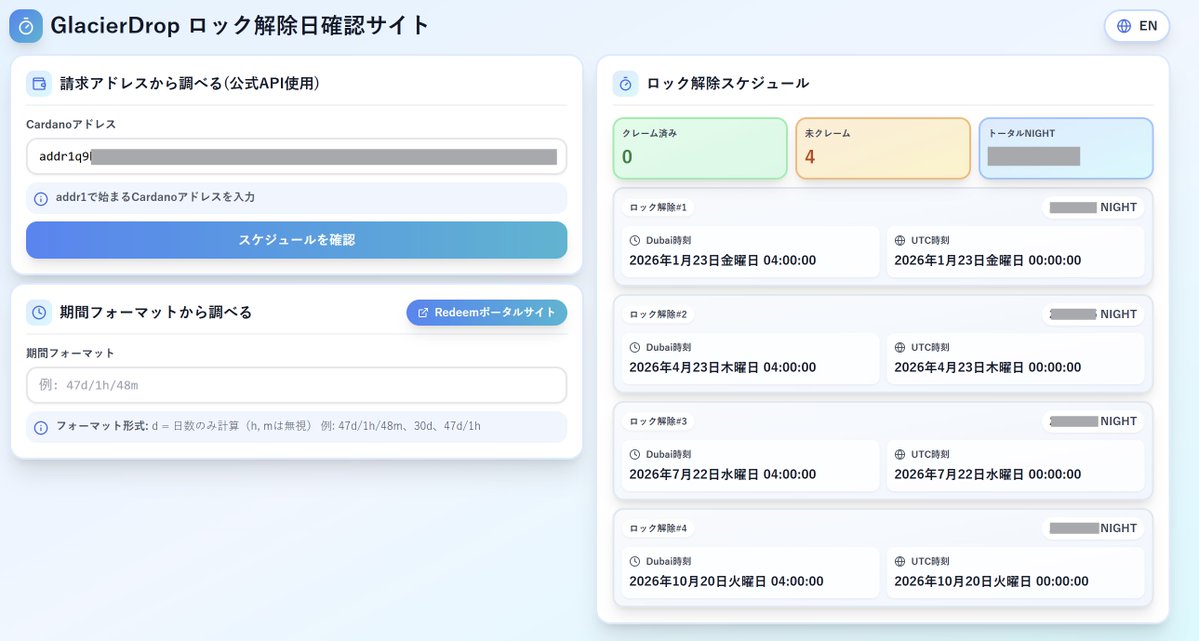Click the addr1で始まるCardanoアドレスを入力 hint text
1199x641 pixels.
[x=155, y=197]
